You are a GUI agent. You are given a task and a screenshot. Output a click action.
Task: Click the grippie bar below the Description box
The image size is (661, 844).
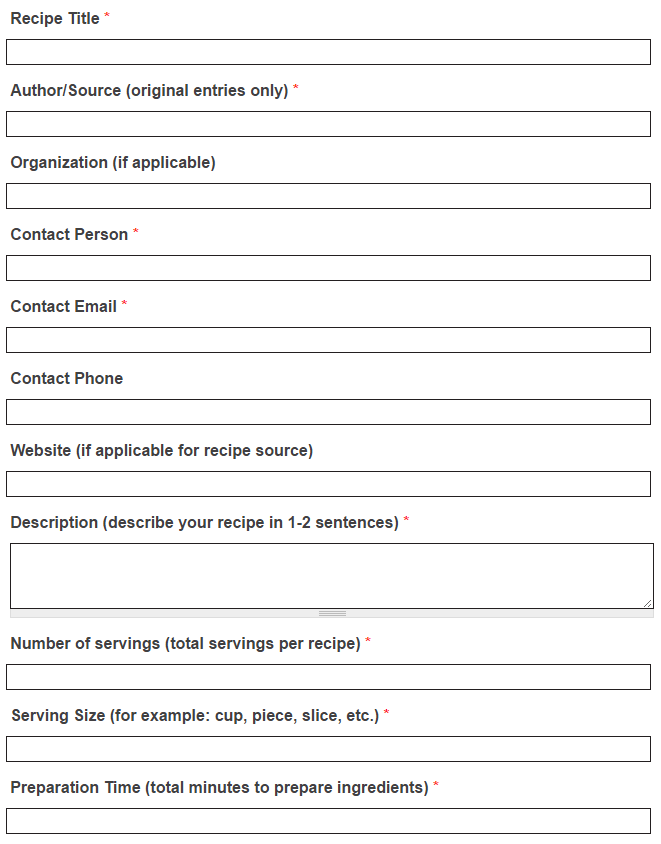[332, 613]
